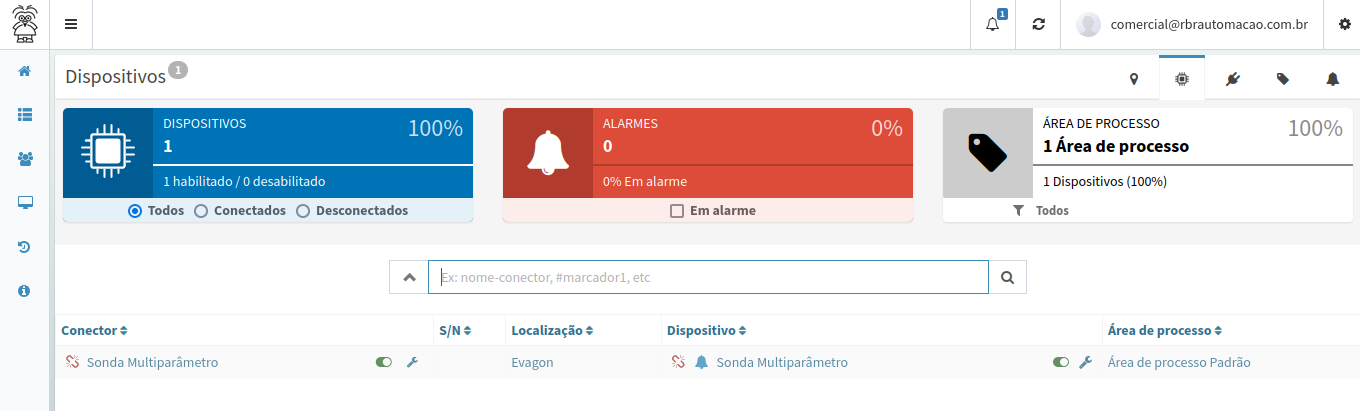Switch to the map location tab
This screenshot has width=1360, height=411.
[x=1134, y=79]
